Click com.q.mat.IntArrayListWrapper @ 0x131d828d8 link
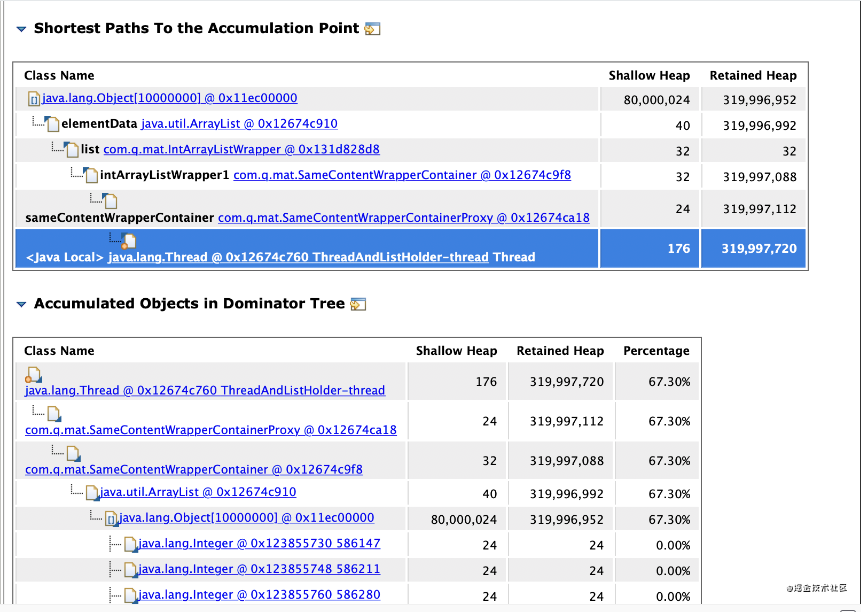 pos(241,150)
